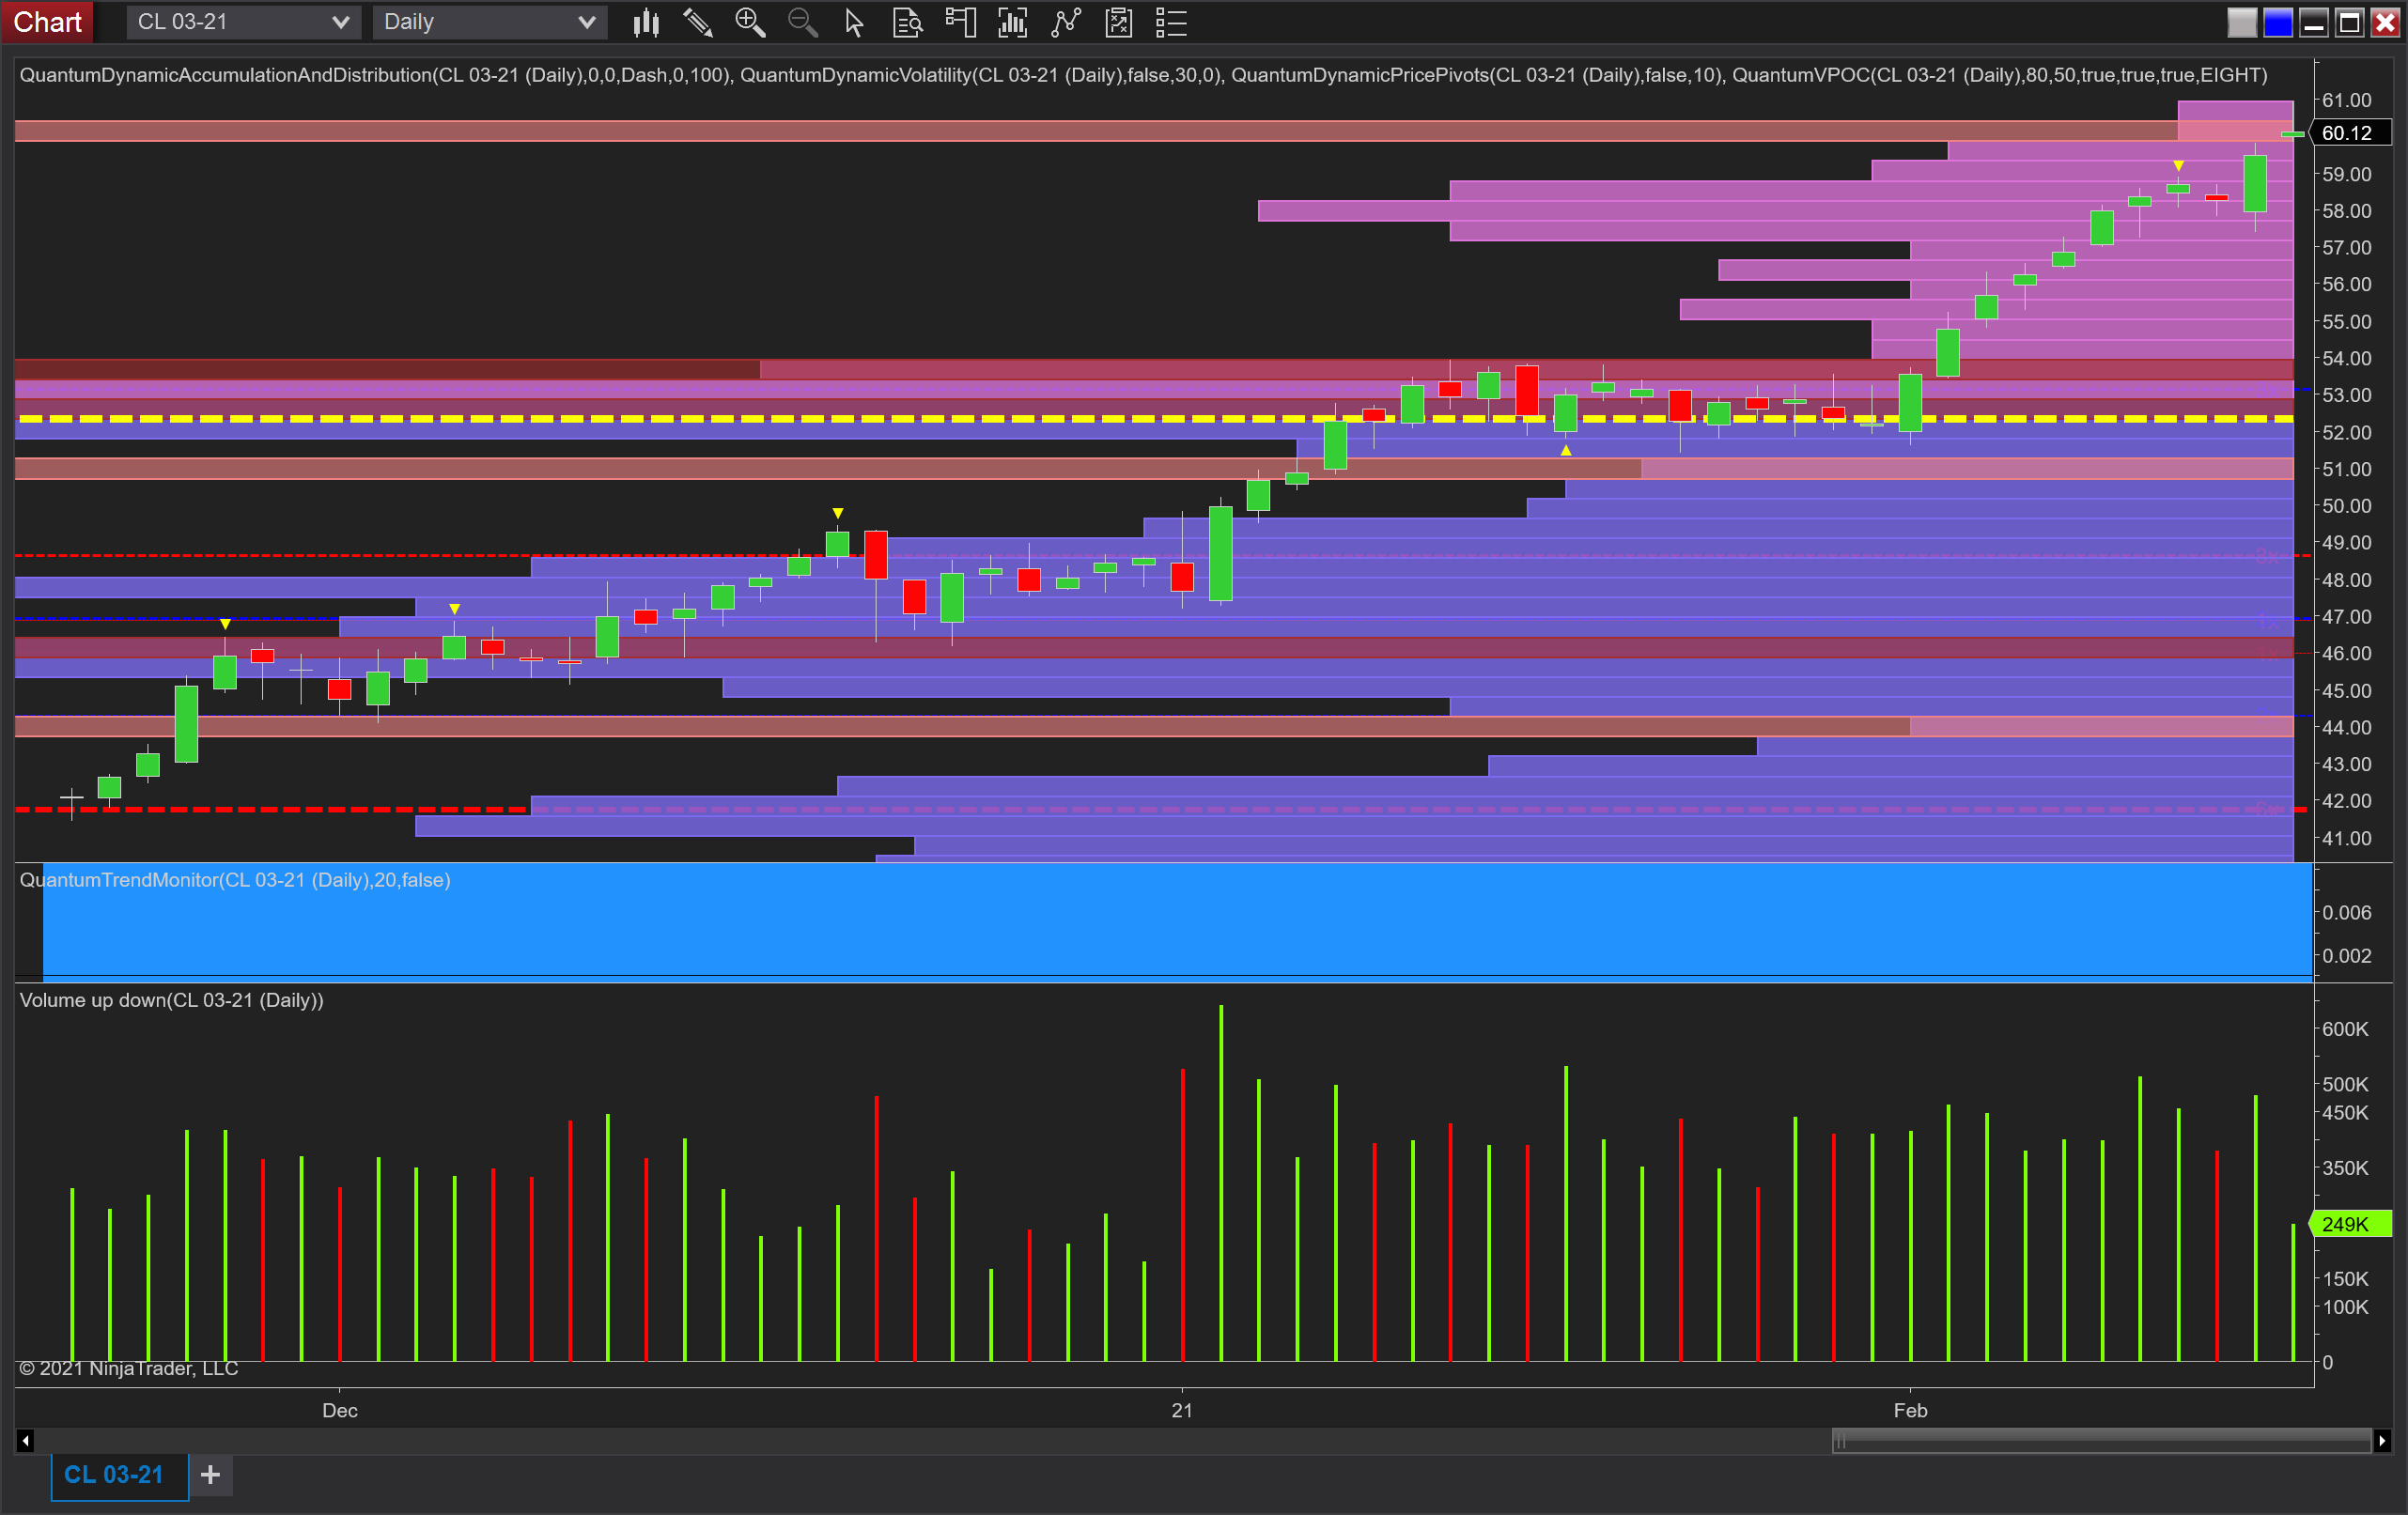Click the 21 year axis label
The height and width of the screenshot is (1515, 2408).
pyautogui.click(x=1182, y=1410)
